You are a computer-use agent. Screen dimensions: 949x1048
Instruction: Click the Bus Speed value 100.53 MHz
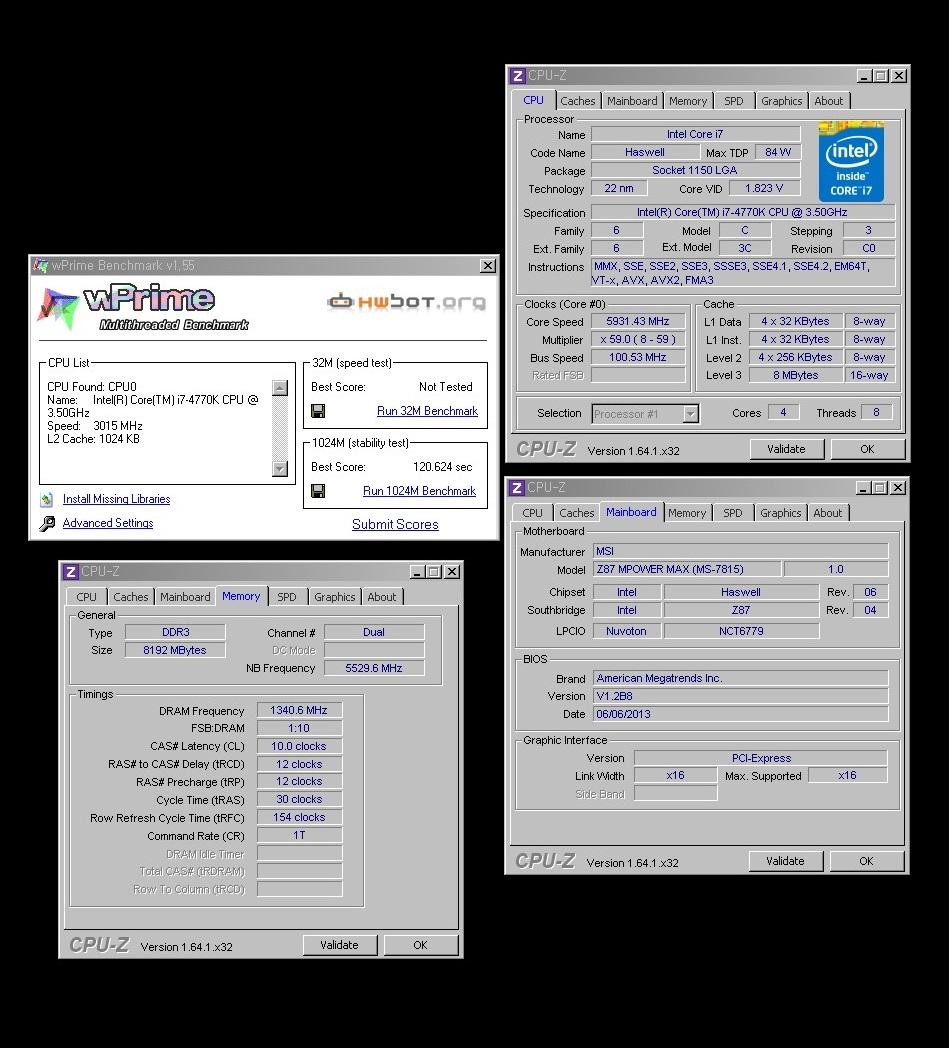(x=638, y=358)
